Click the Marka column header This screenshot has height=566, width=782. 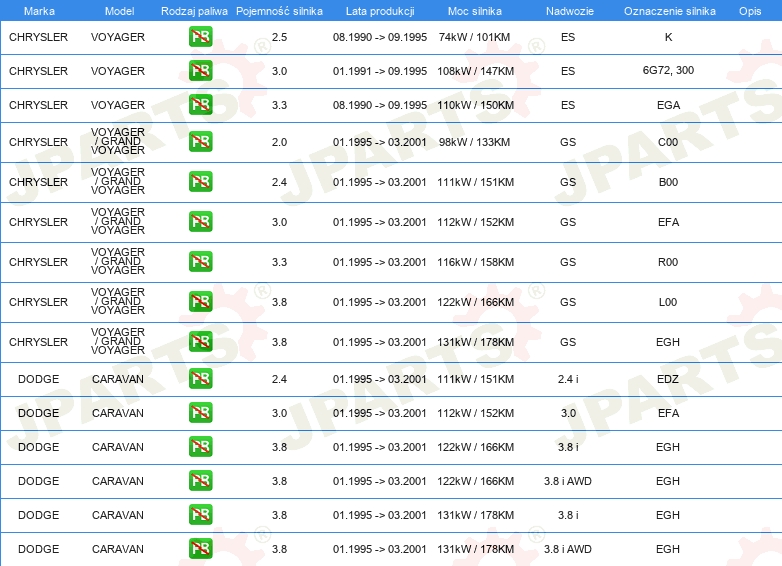click(39, 11)
